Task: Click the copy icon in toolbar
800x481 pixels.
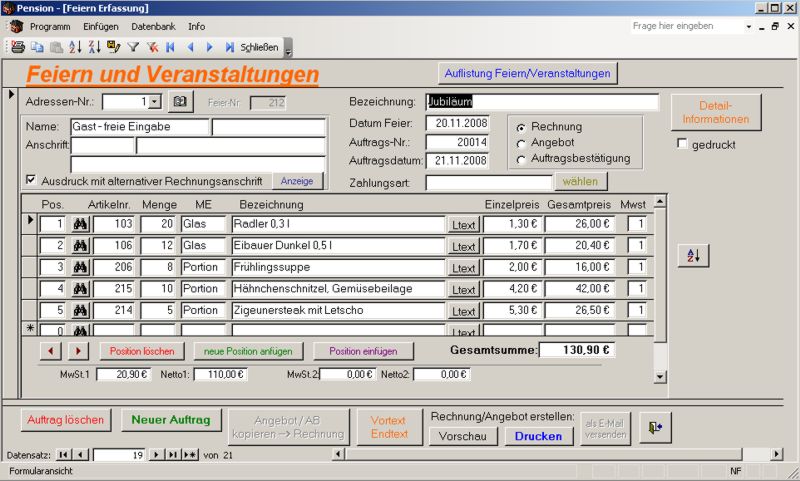Action: [x=37, y=47]
